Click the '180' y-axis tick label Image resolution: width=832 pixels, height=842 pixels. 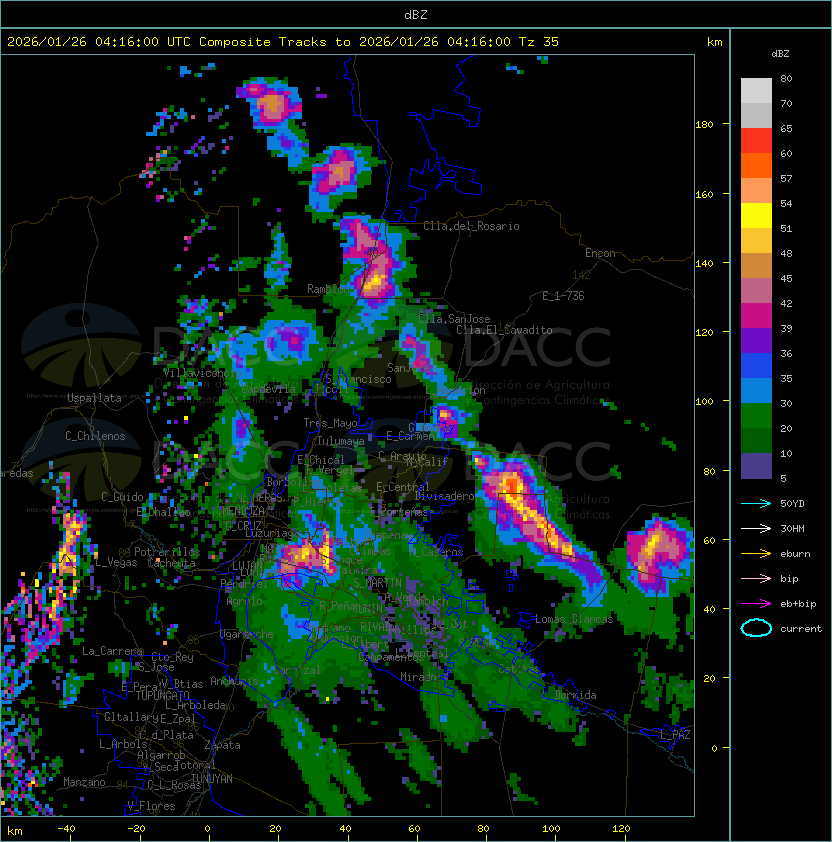click(704, 125)
